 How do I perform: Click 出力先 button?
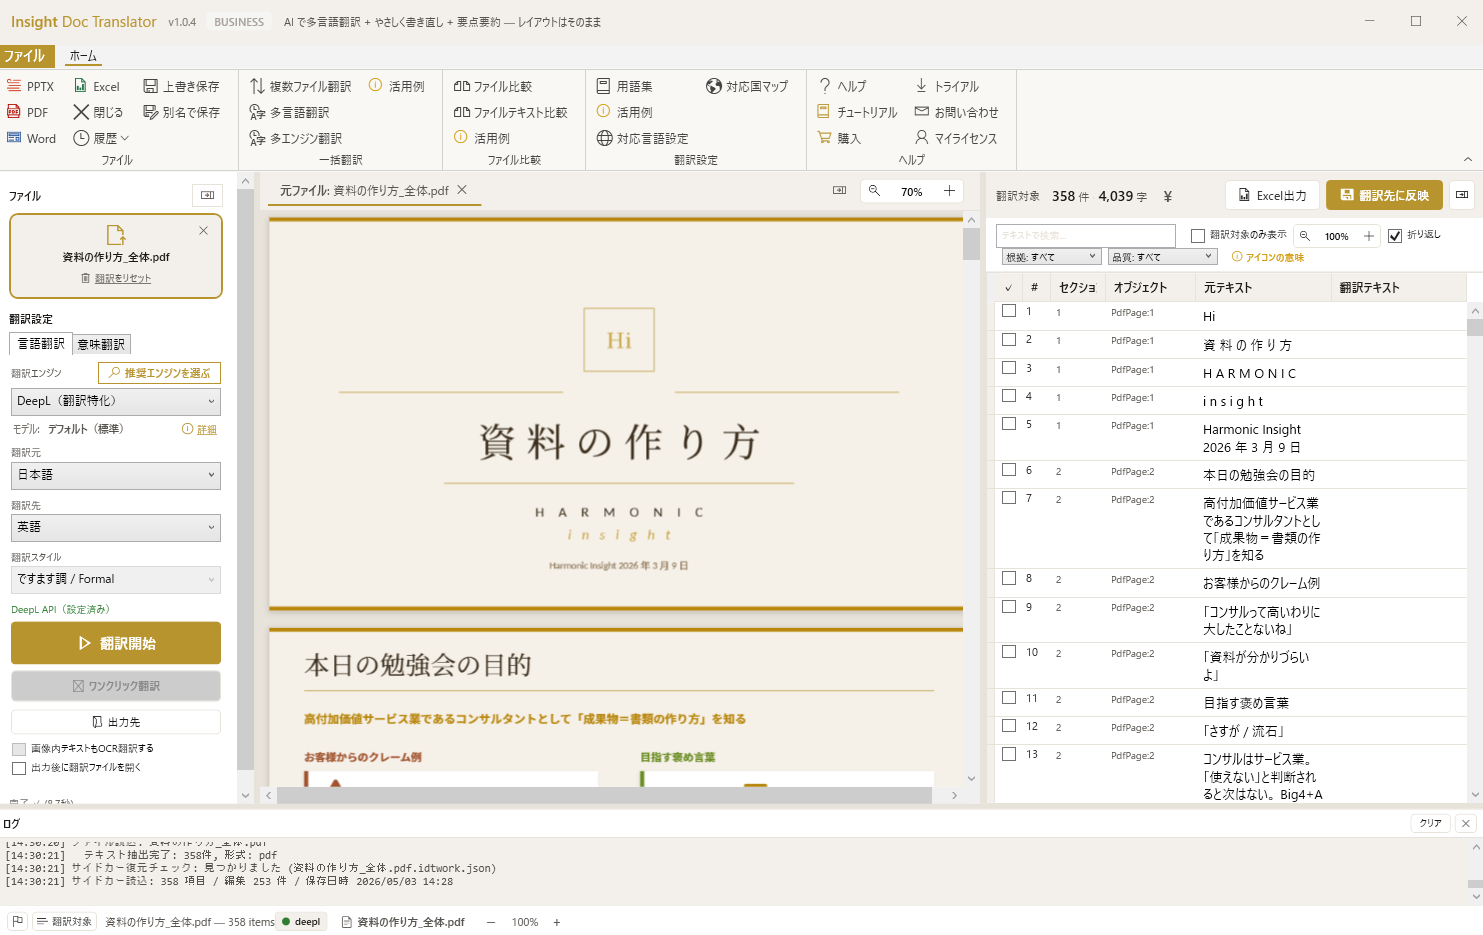(x=116, y=722)
